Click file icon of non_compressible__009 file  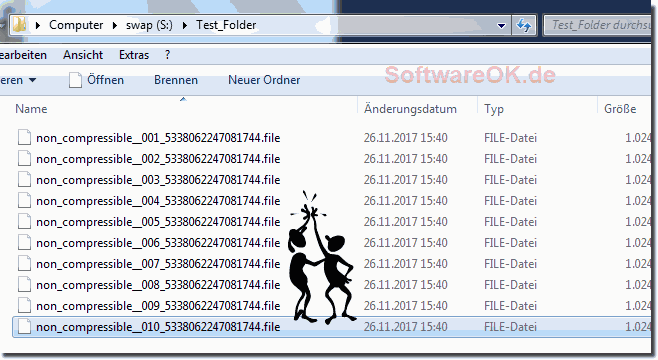tap(24, 305)
